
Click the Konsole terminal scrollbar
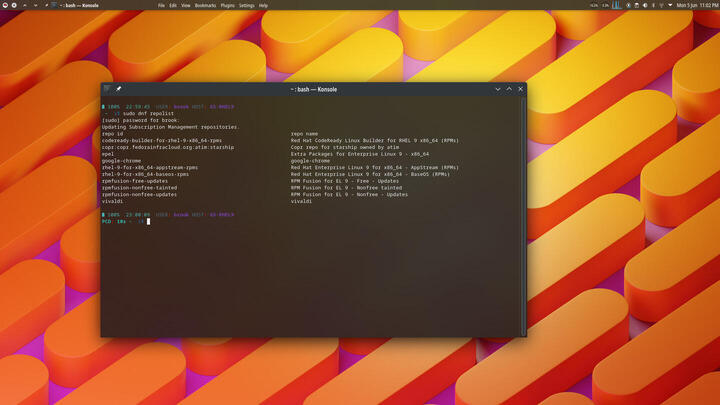pos(524,216)
